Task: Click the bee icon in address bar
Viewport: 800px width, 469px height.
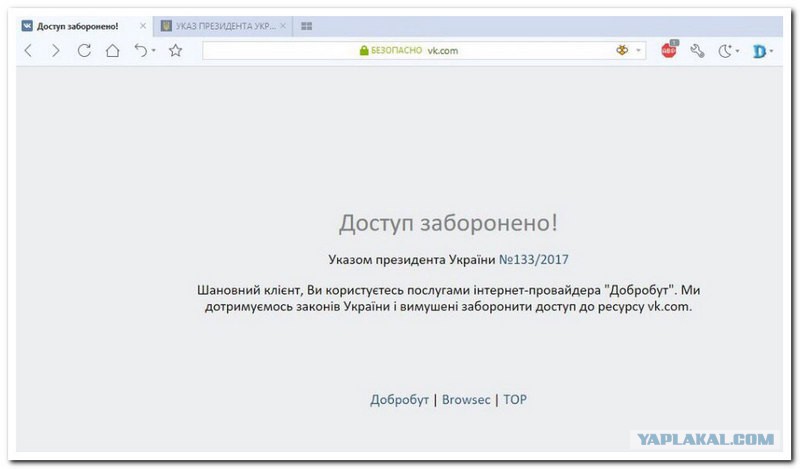Action: (x=622, y=50)
